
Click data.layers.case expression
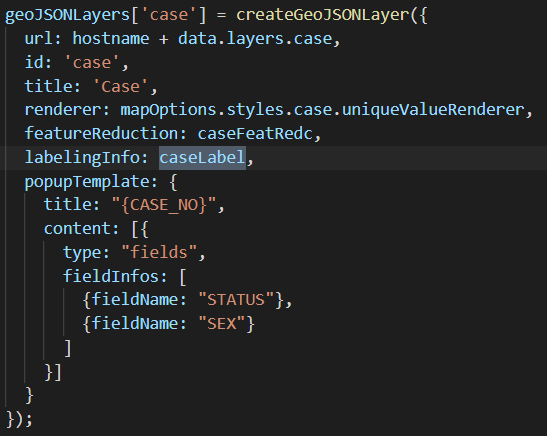[x=255, y=39]
